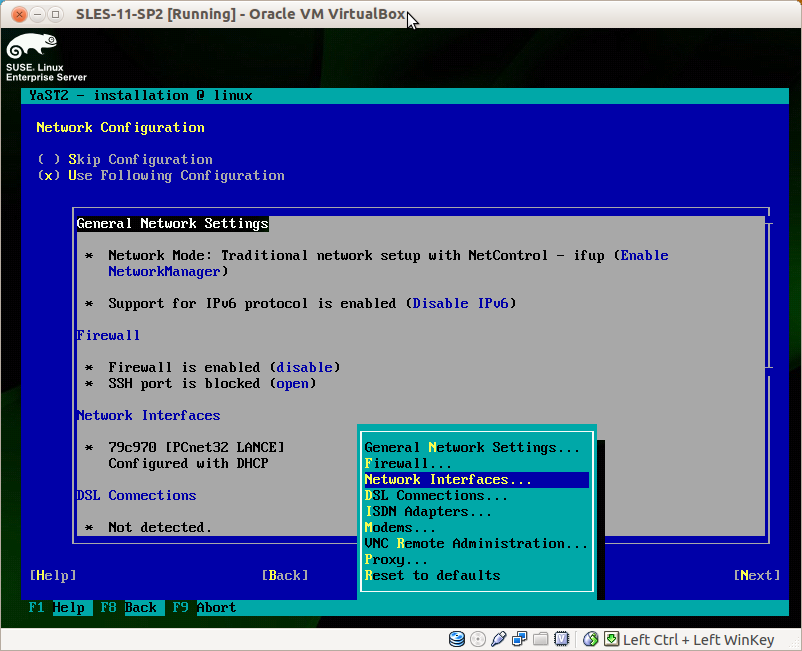Click the firewall disable link
The height and width of the screenshot is (651, 802).
tap(304, 367)
